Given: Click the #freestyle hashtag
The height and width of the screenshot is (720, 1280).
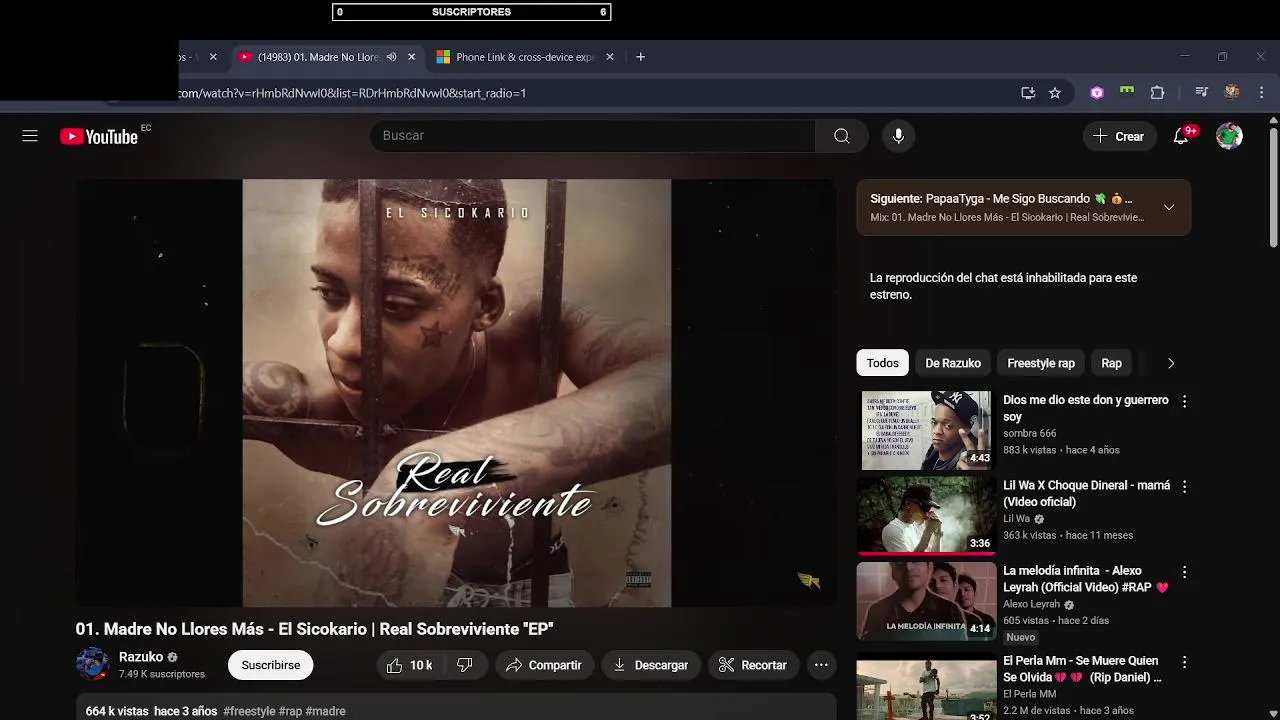Looking at the screenshot, I should click(249, 711).
